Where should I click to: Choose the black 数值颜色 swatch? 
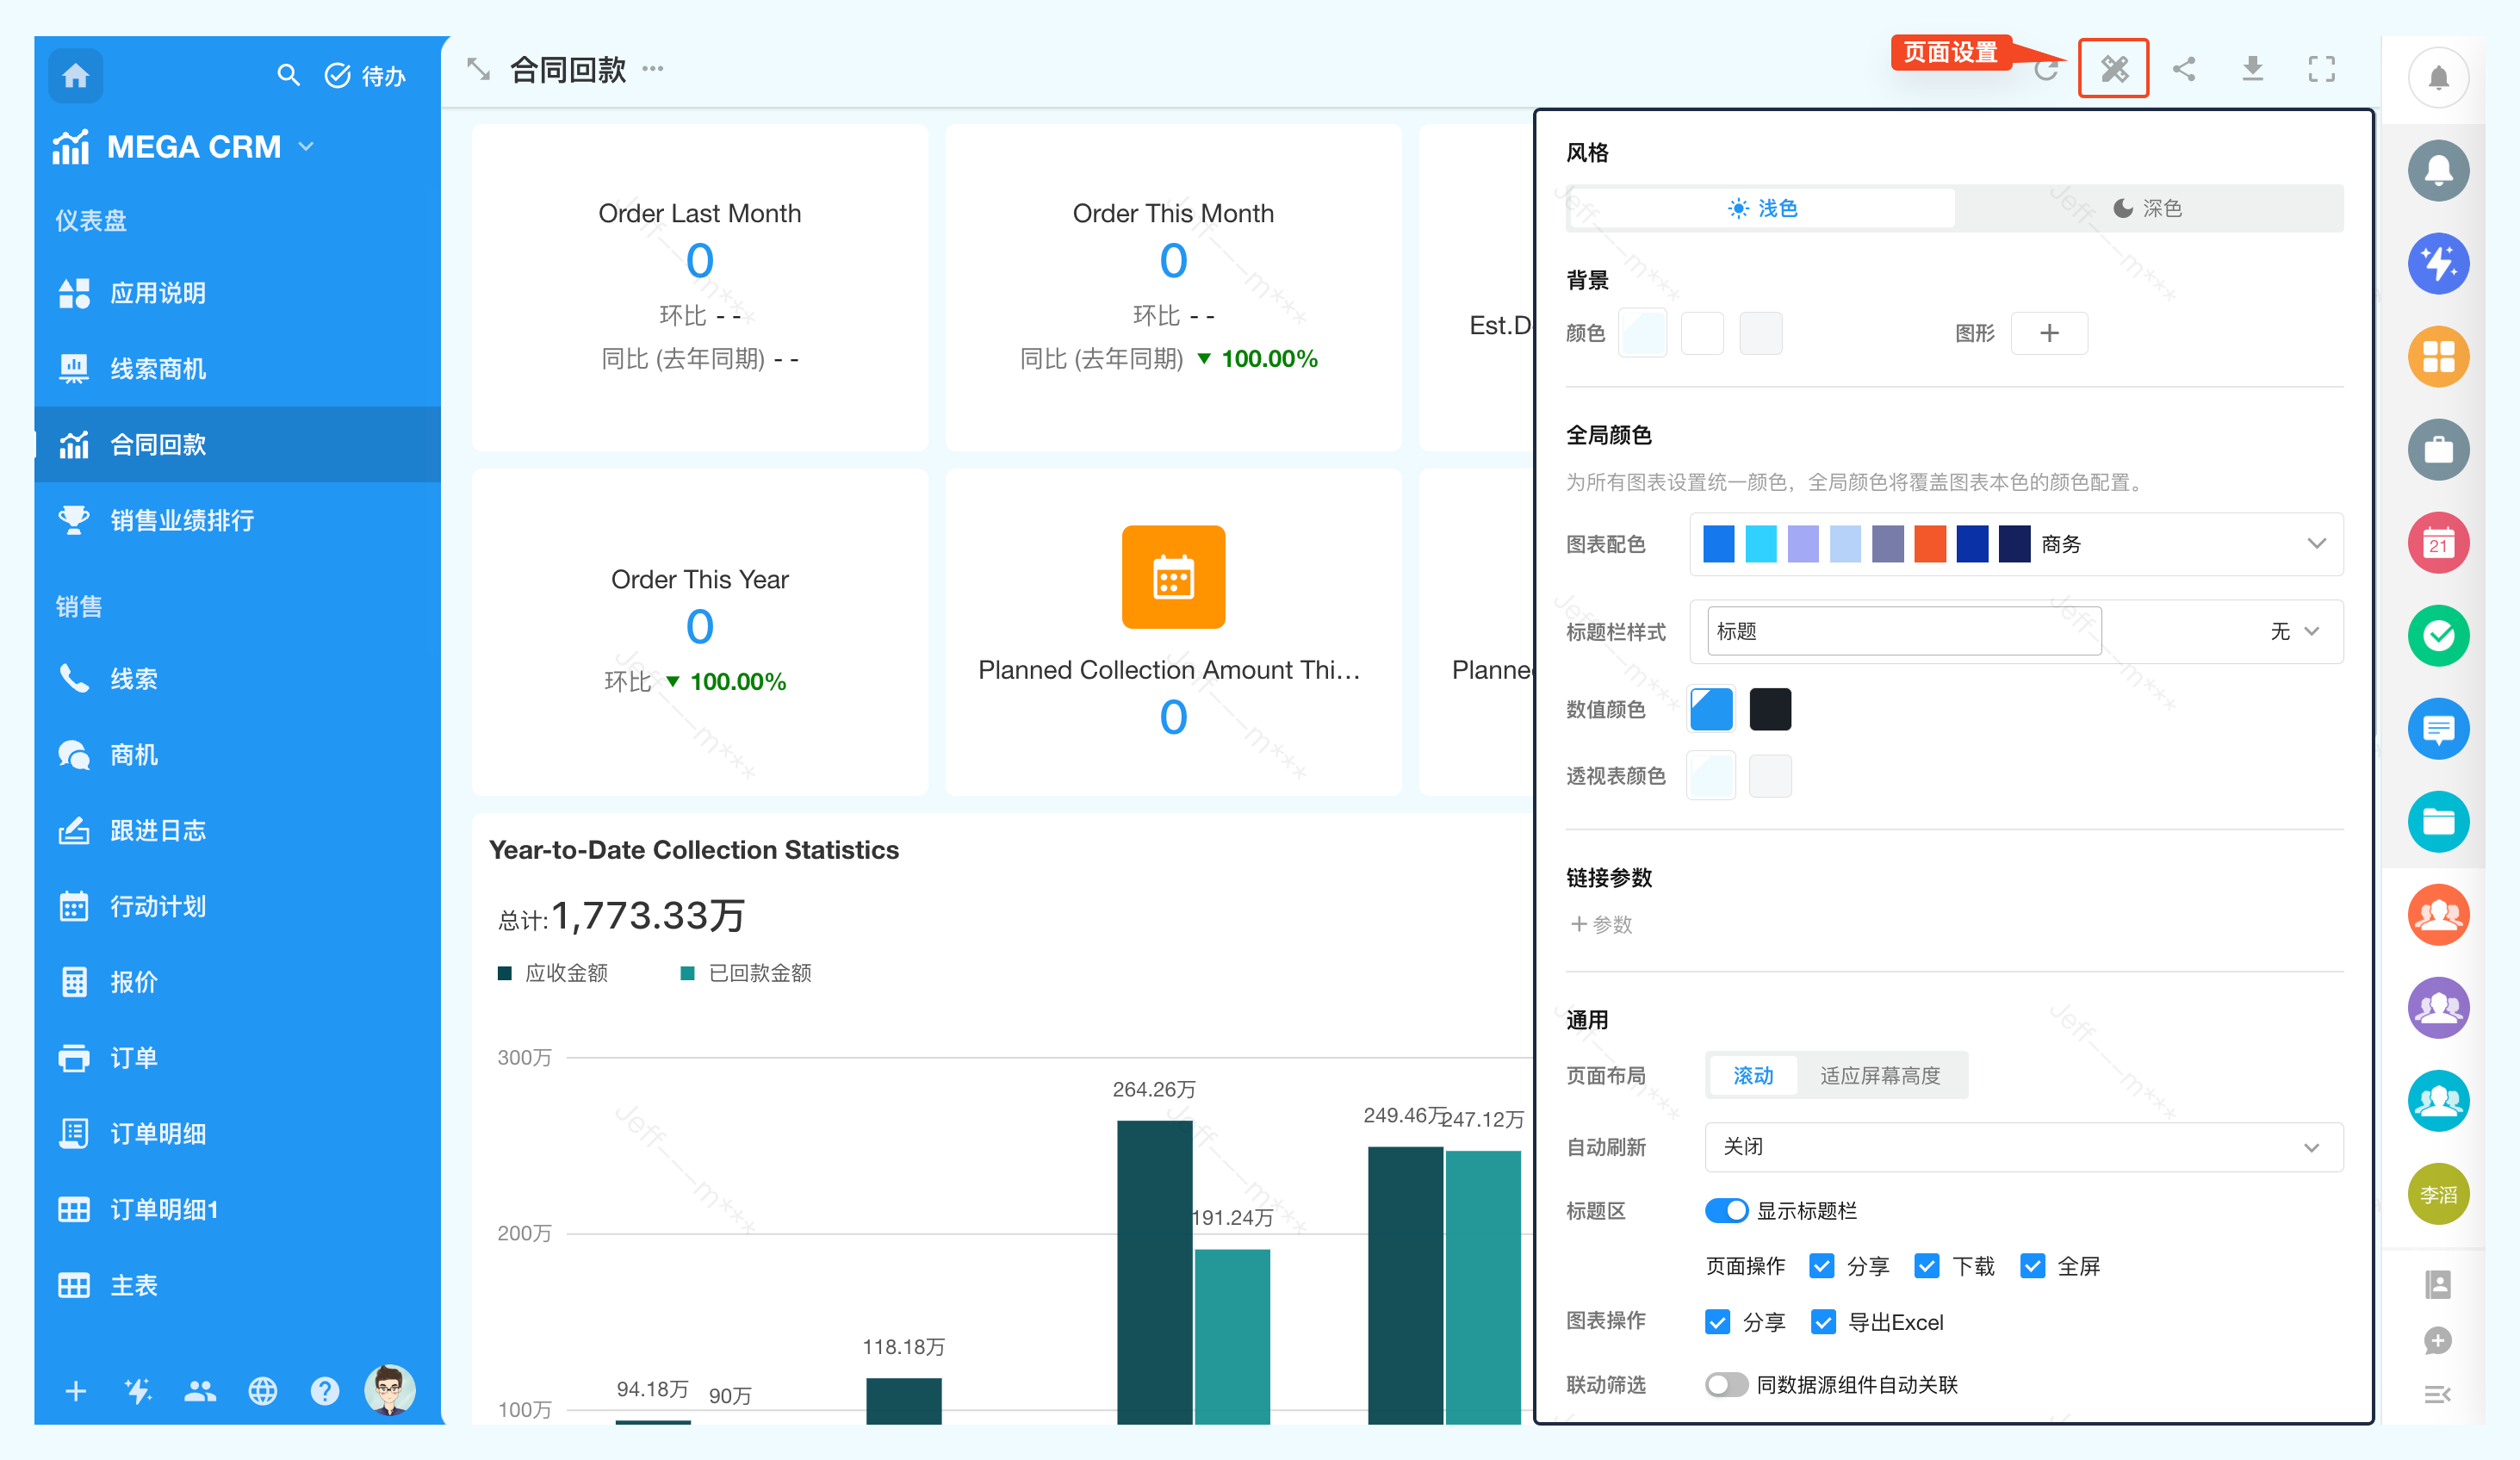click(x=1770, y=709)
